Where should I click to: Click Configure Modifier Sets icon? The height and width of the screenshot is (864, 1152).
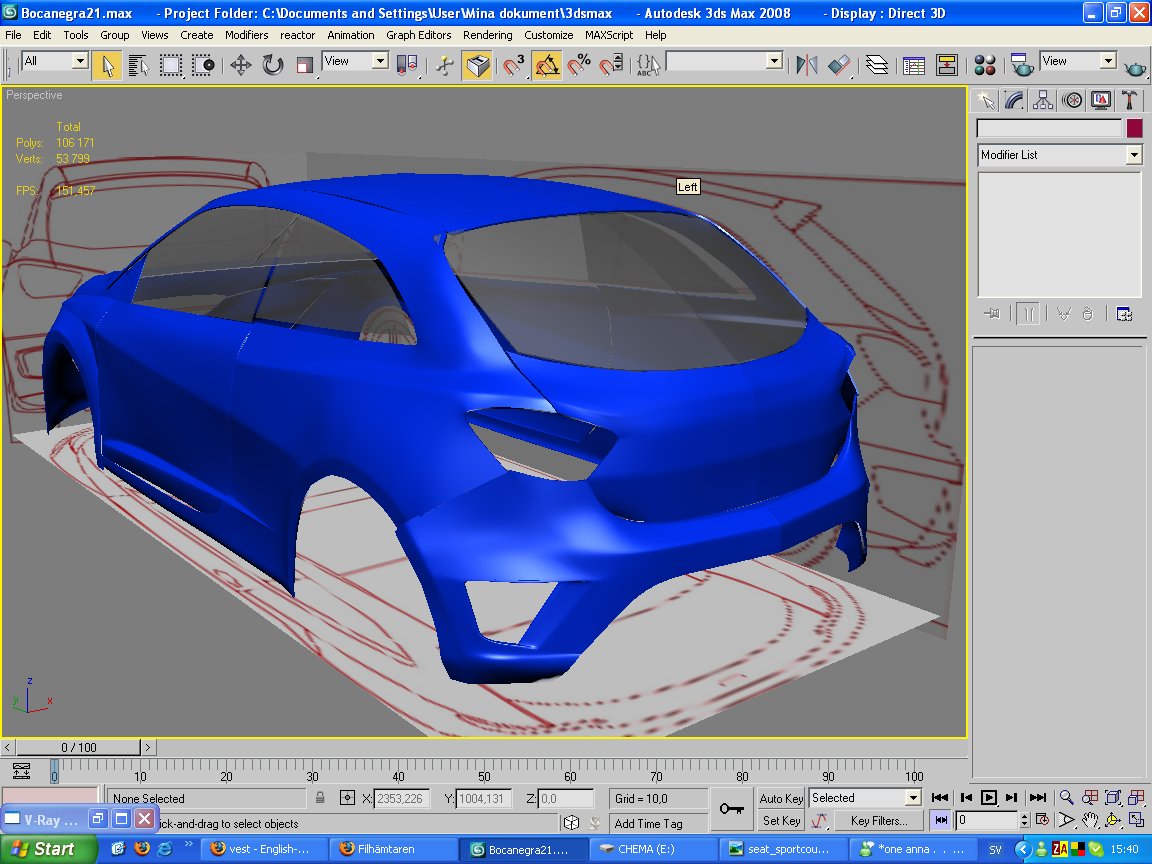click(1124, 314)
